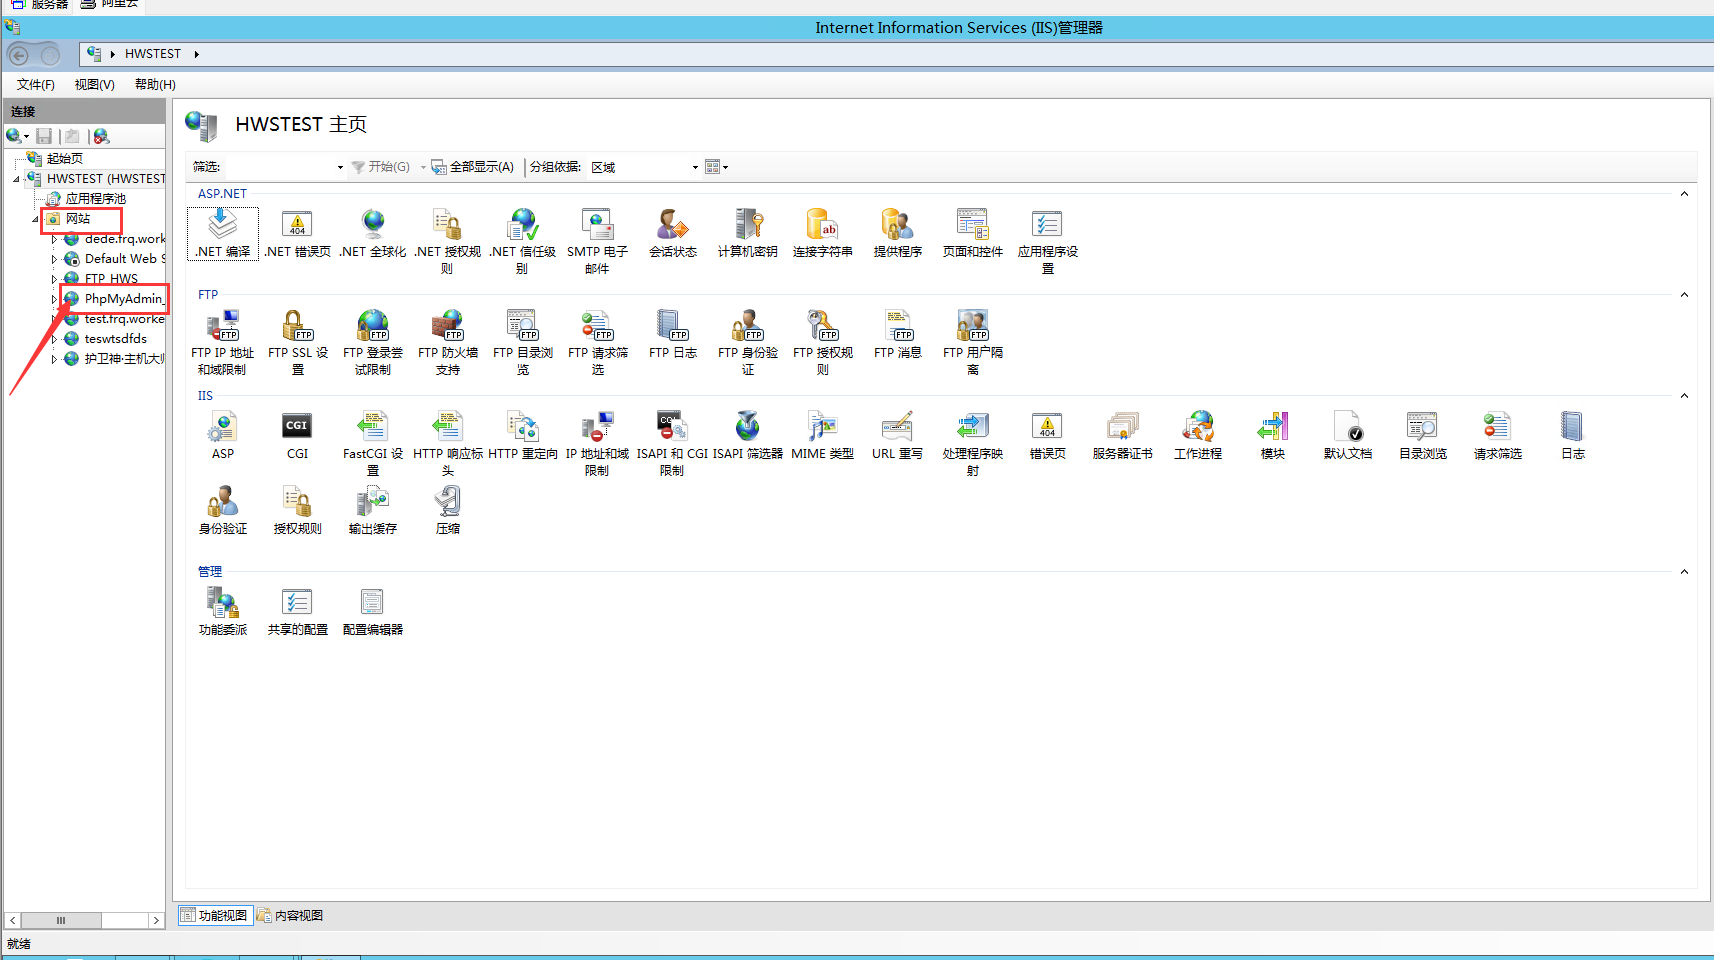Screen dimensions: 1714x960
Task: Open the FTP 防火墙支持 feature
Action: click(x=447, y=327)
